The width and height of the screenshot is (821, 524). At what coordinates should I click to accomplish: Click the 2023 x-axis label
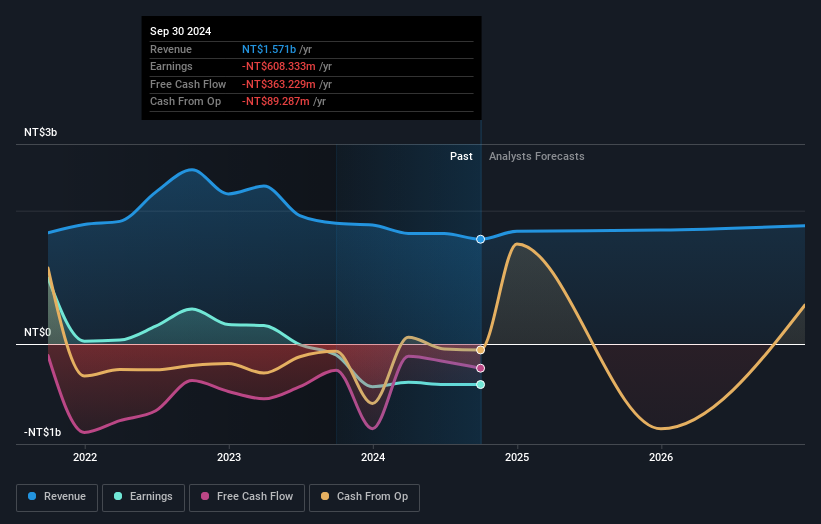click(229, 457)
